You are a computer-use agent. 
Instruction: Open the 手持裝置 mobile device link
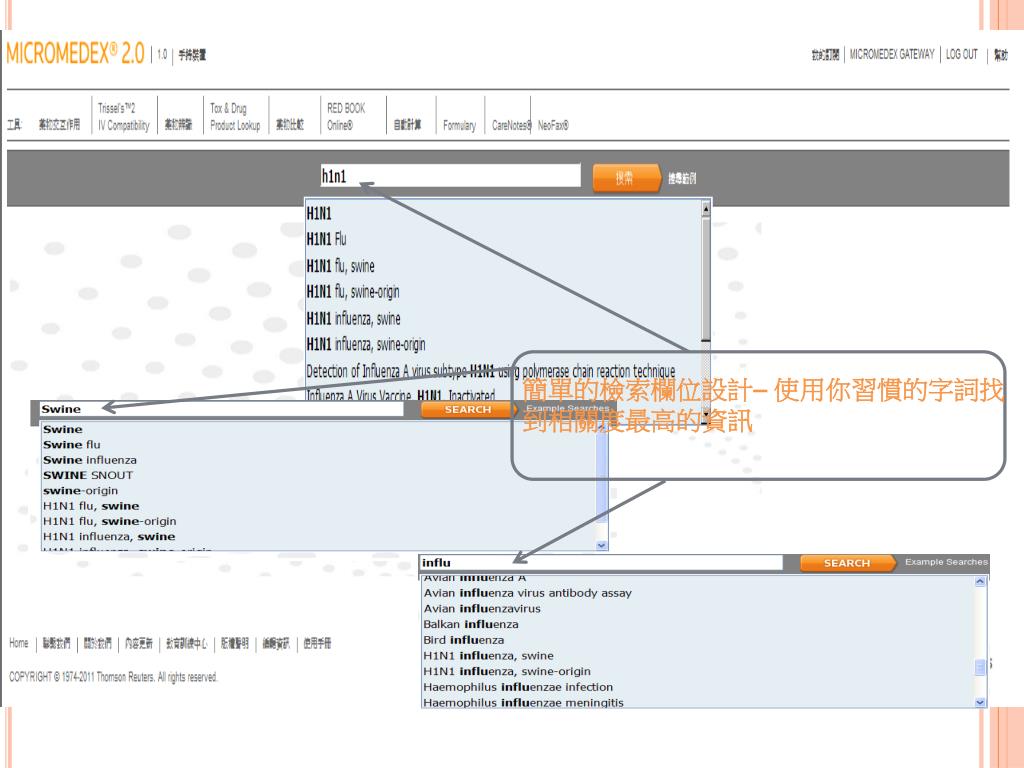tap(192, 55)
